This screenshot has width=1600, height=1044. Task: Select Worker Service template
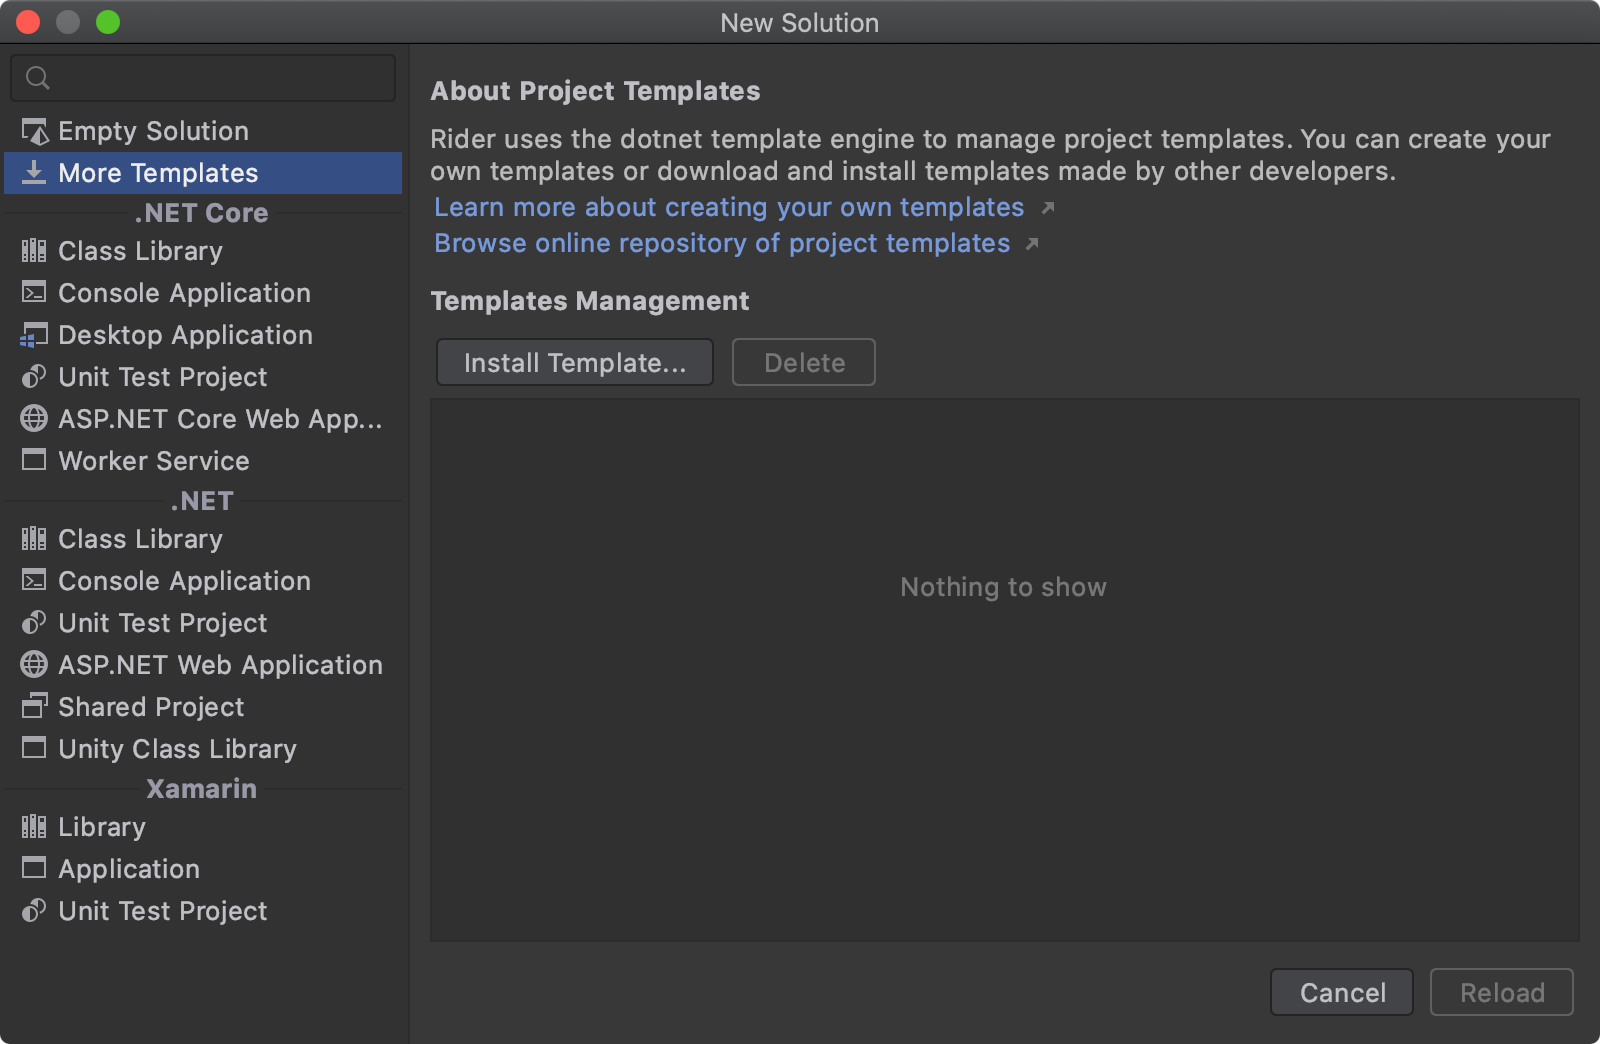click(203, 461)
